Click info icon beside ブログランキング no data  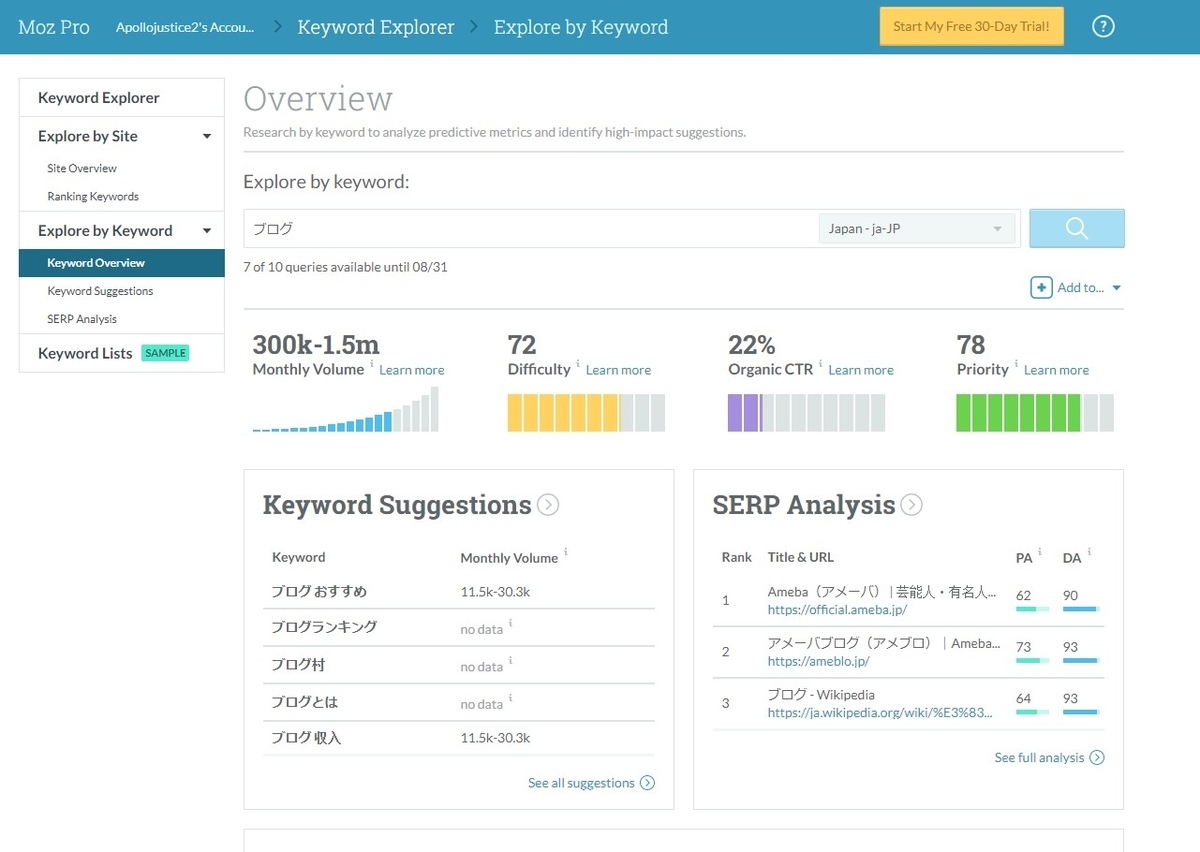510,623
